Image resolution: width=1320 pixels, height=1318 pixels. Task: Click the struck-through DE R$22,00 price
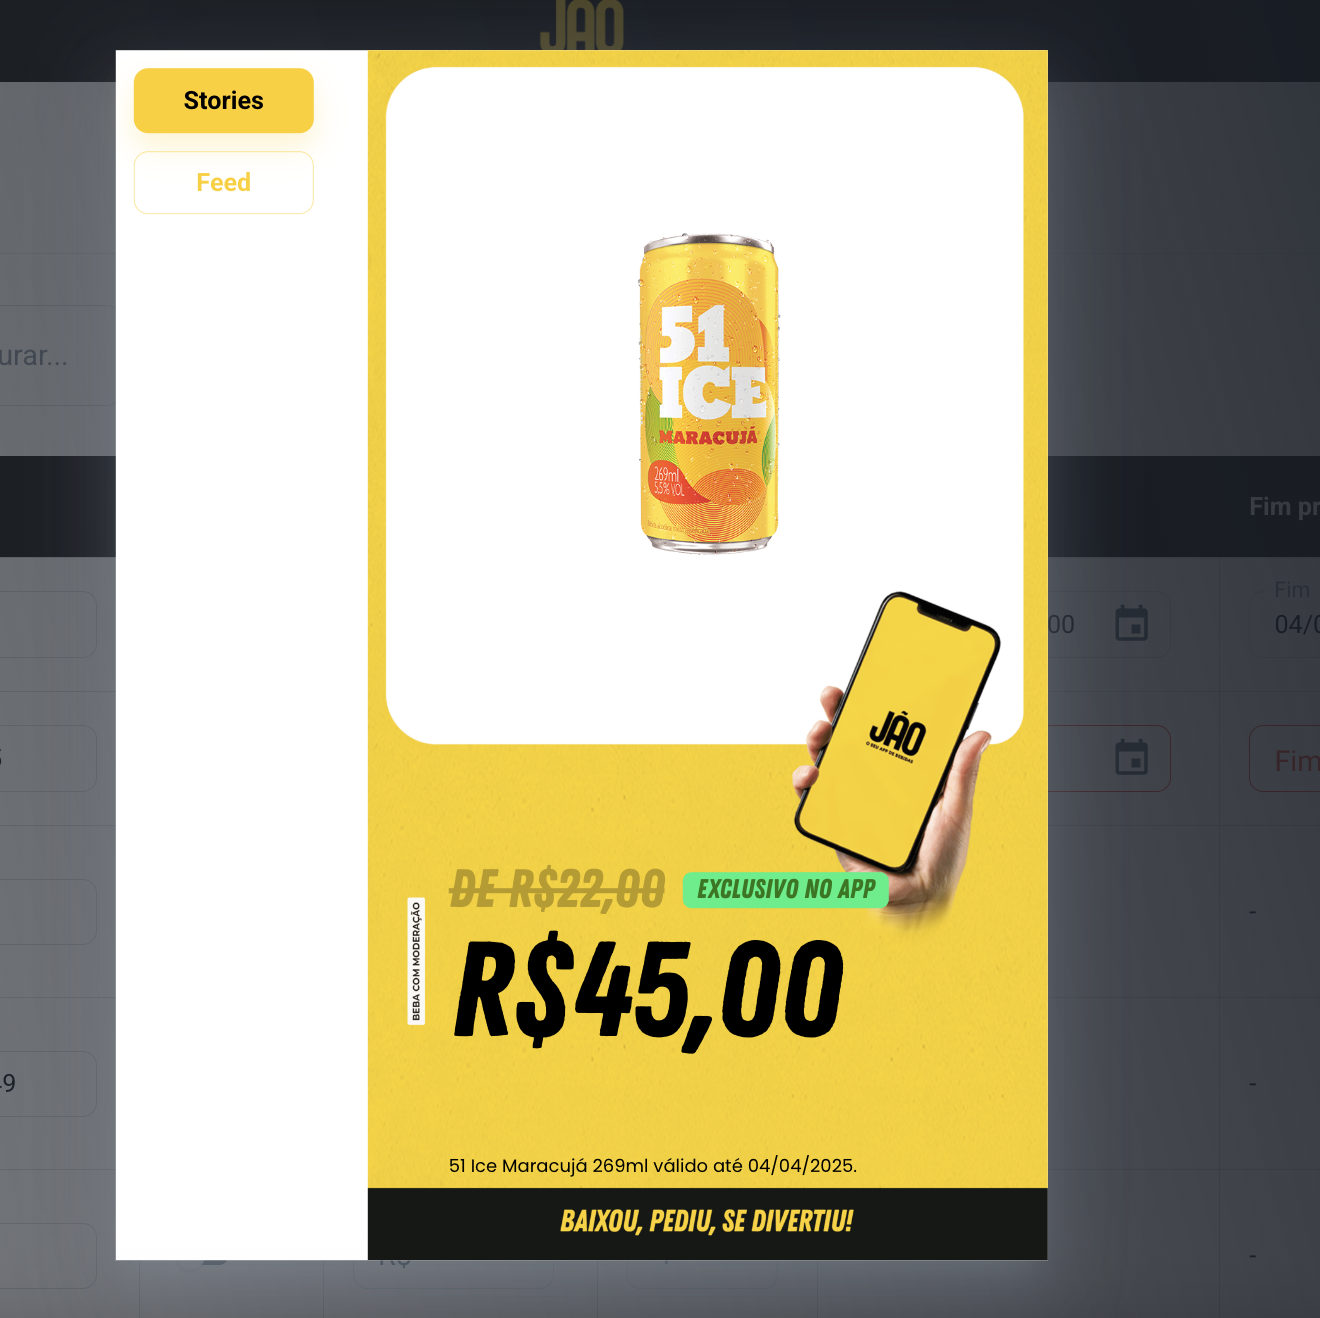click(557, 889)
